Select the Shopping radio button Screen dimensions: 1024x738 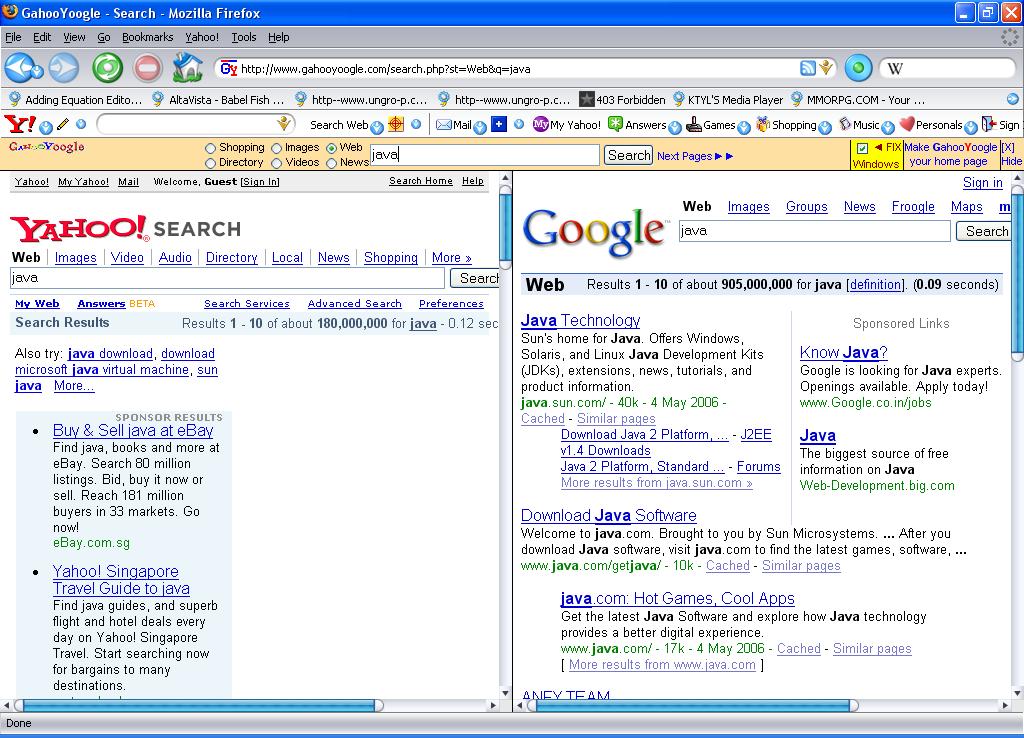click(x=210, y=148)
